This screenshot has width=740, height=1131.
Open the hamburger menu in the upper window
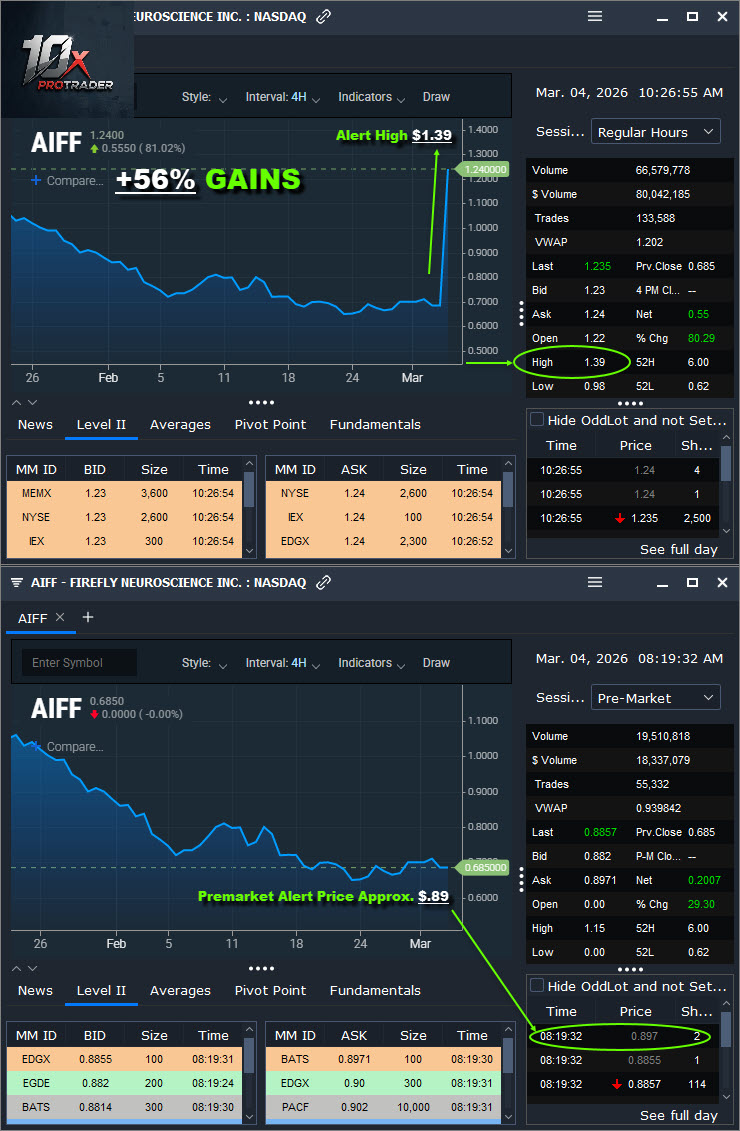click(x=595, y=16)
